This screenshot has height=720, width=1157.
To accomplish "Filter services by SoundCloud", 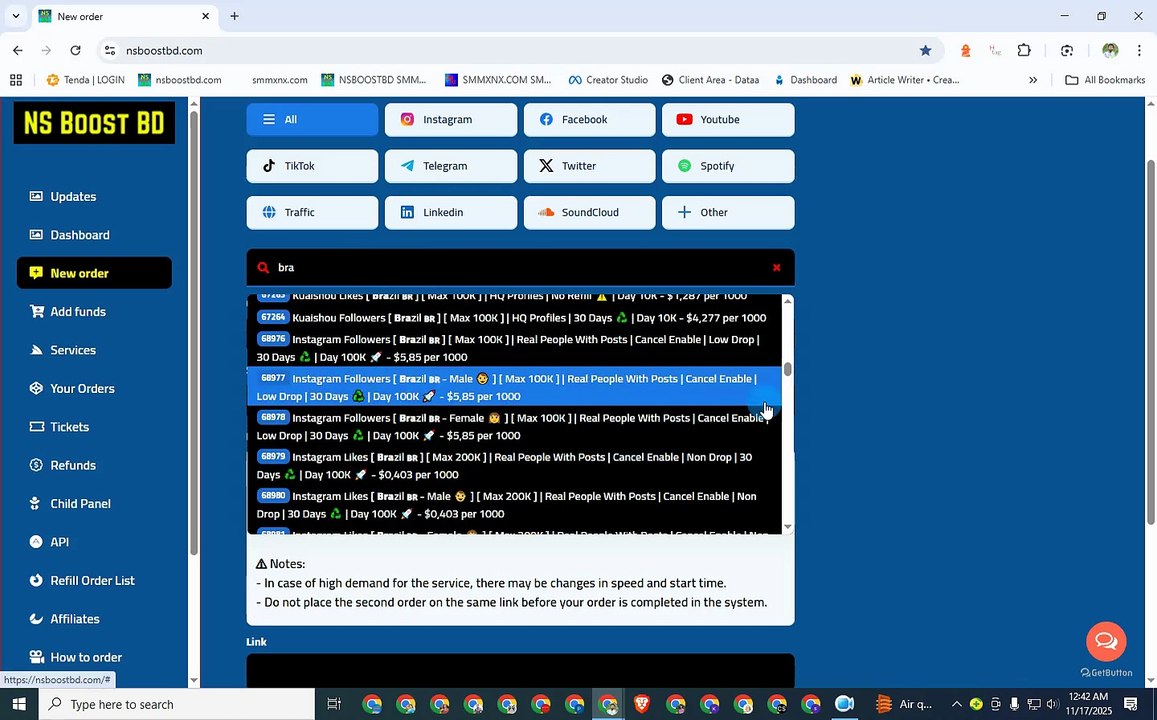I will [x=590, y=212].
